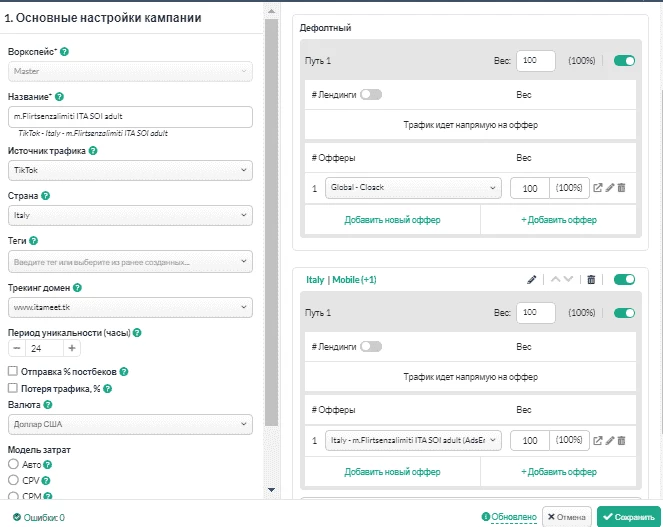The height and width of the screenshot is (527, 663).
Task: Open the Валюта dropdown showing Доллар США
Action: click(130, 424)
